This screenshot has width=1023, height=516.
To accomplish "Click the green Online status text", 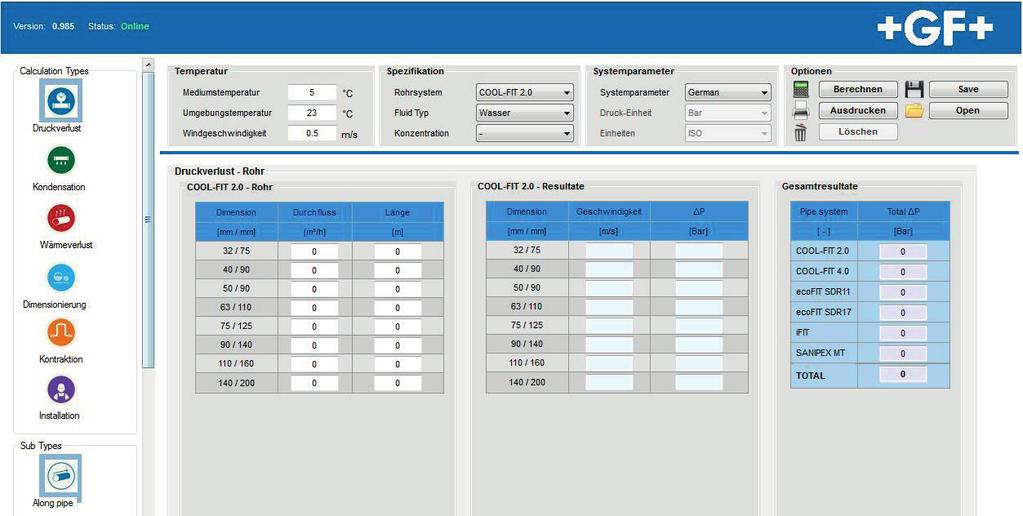I will [x=135, y=27].
